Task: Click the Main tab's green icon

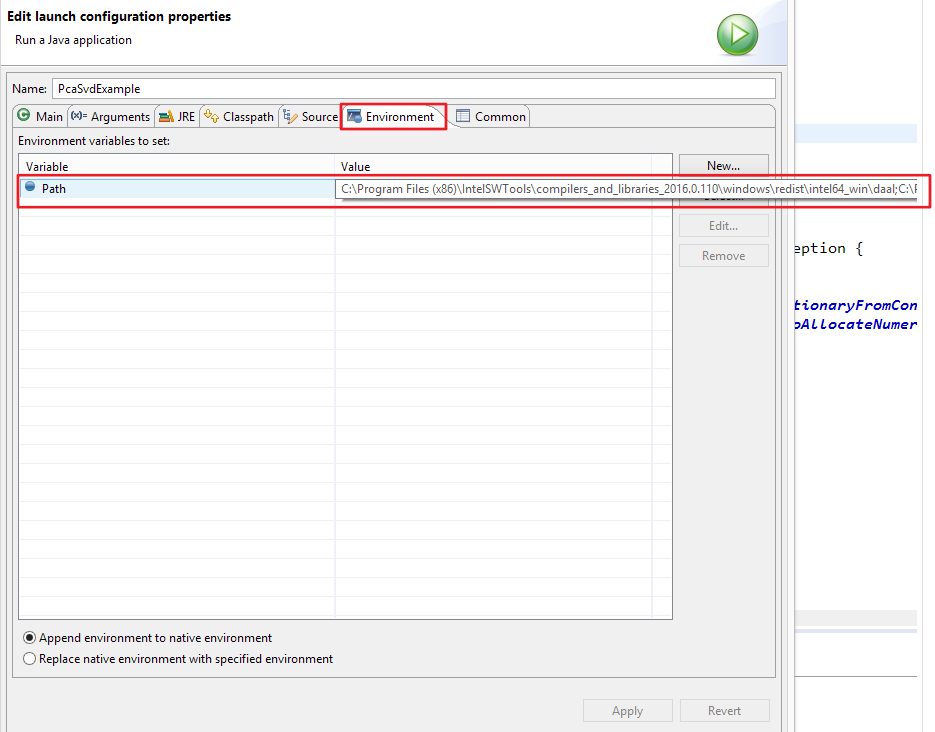Action: tap(24, 116)
